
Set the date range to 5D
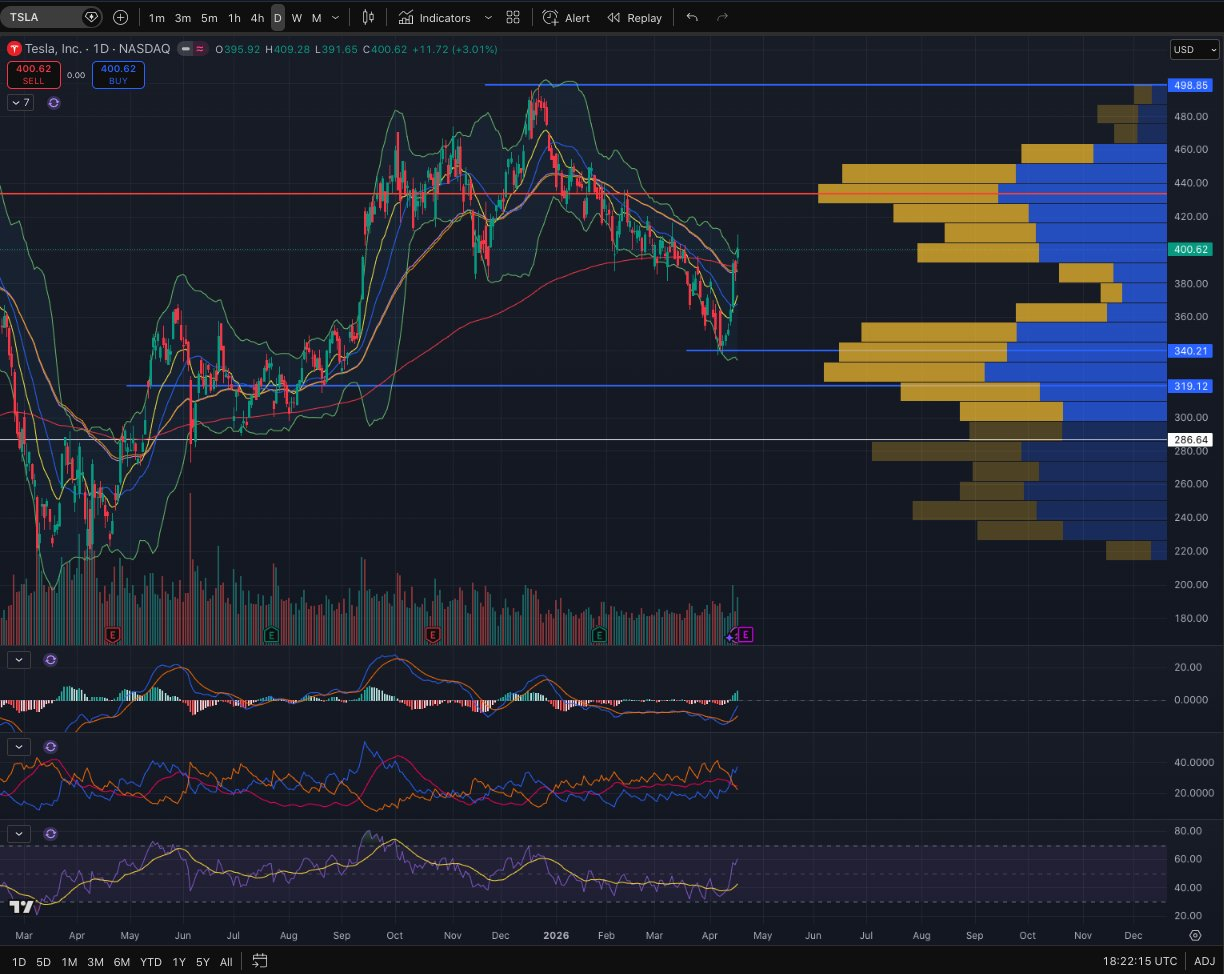click(44, 961)
